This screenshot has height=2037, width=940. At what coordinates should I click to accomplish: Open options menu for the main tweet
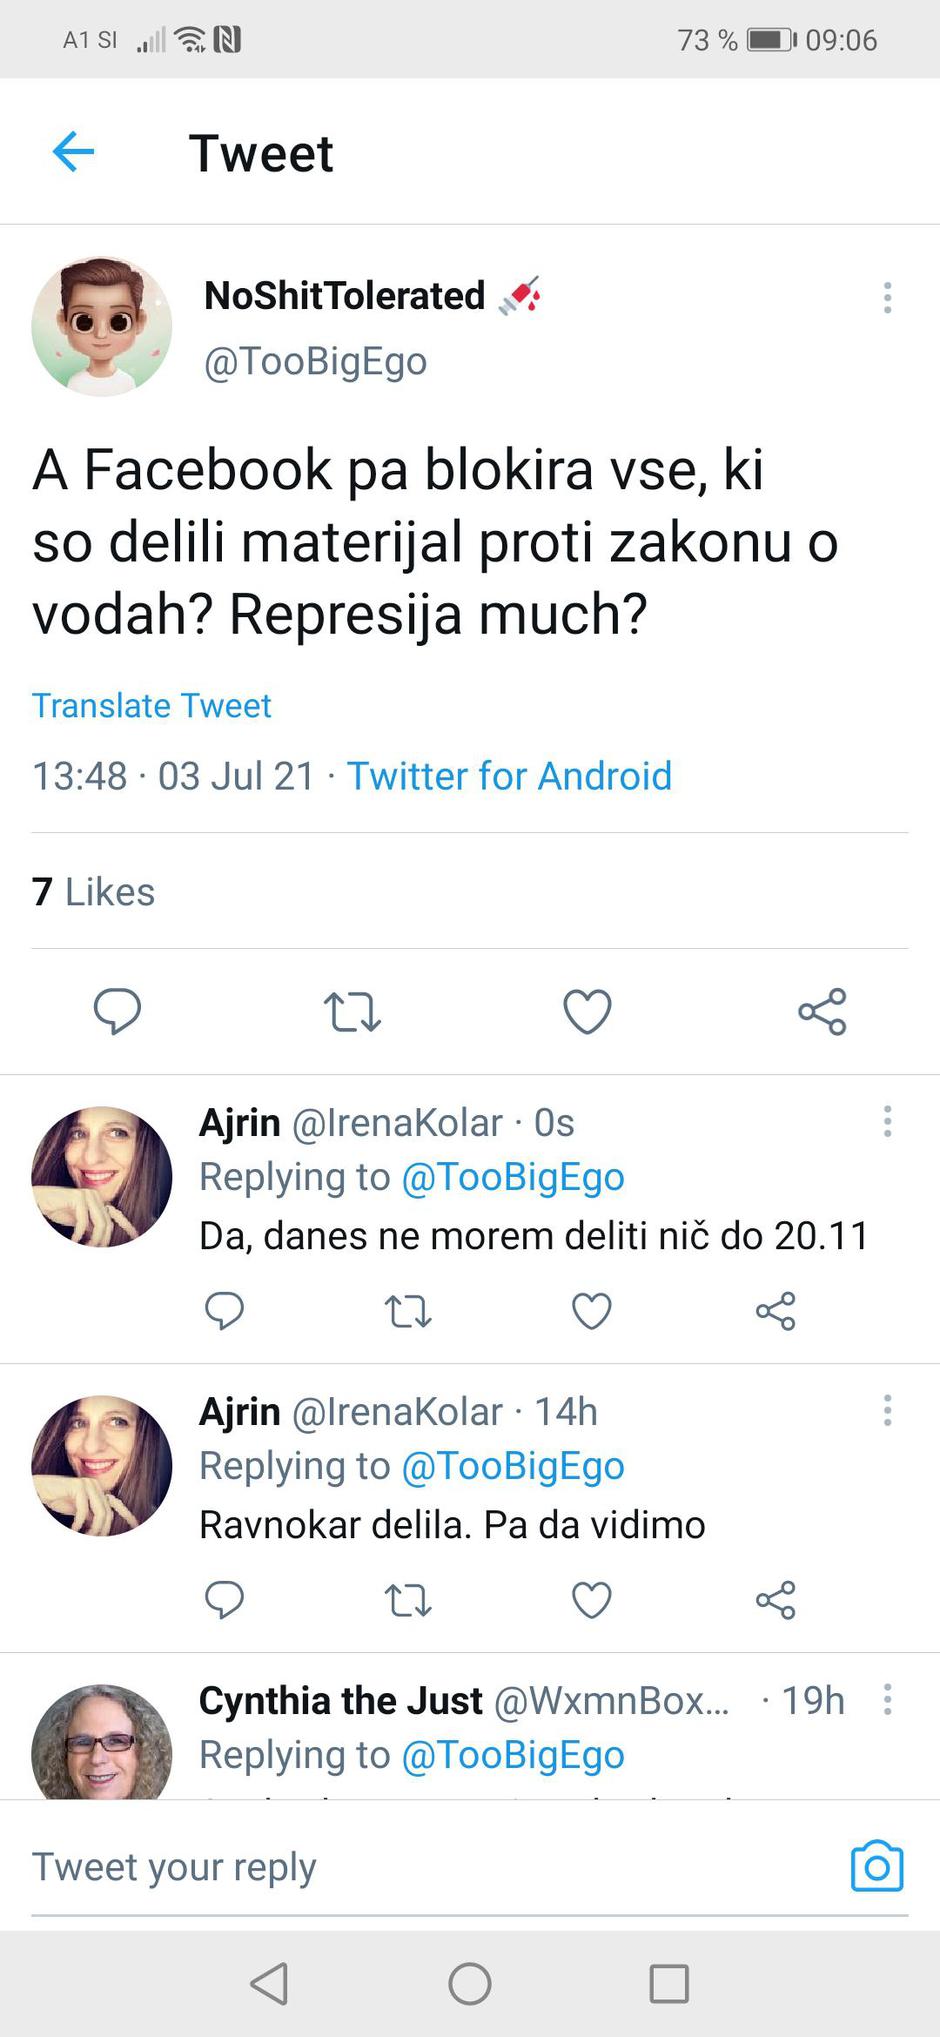pos(887,296)
